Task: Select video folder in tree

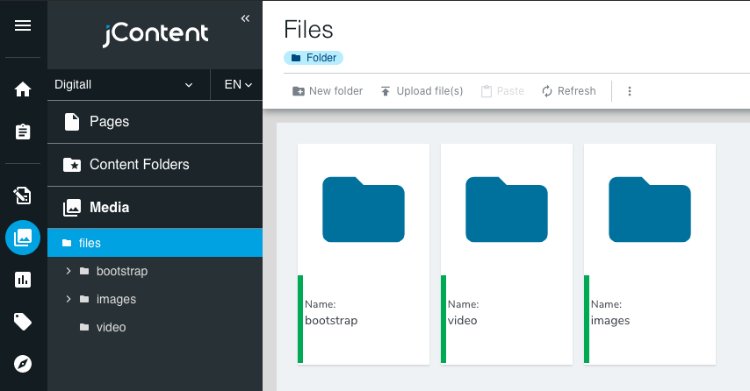Action: tap(111, 327)
